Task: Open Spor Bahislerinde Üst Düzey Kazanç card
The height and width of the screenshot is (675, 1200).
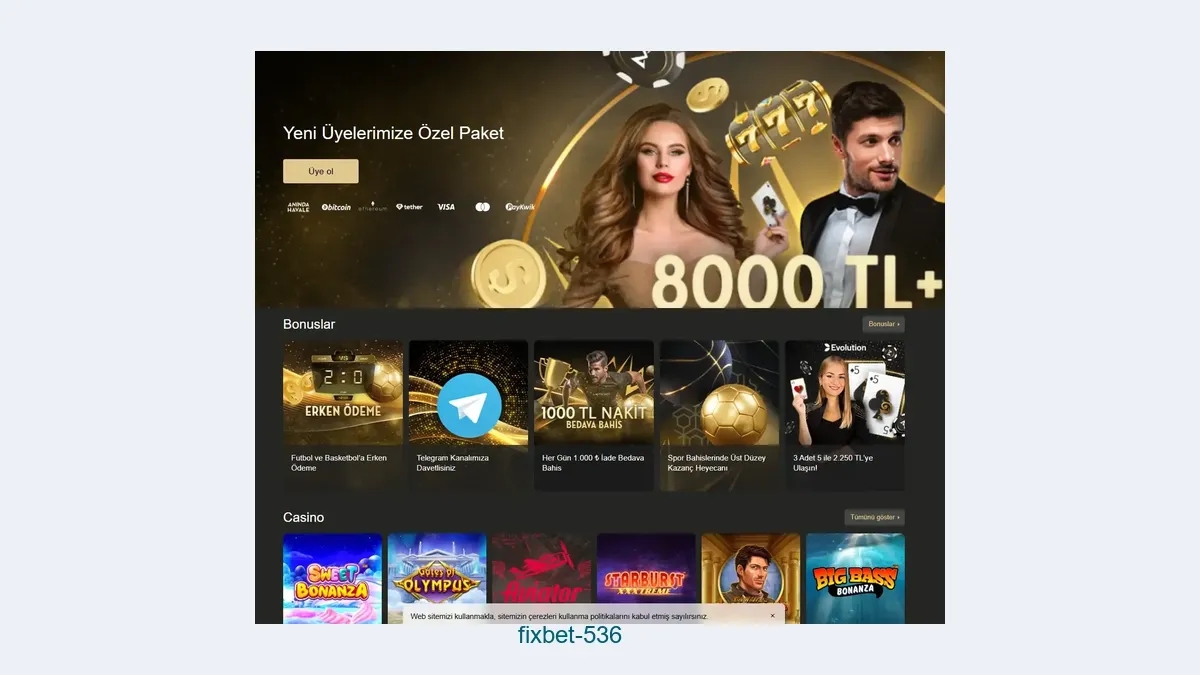Action: (719, 414)
